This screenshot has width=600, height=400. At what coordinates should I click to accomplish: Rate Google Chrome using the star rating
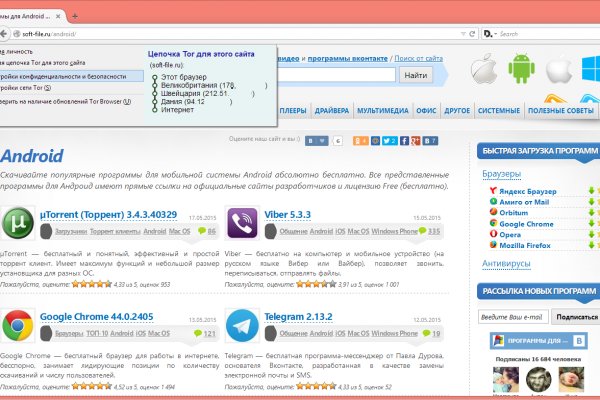click(92, 386)
